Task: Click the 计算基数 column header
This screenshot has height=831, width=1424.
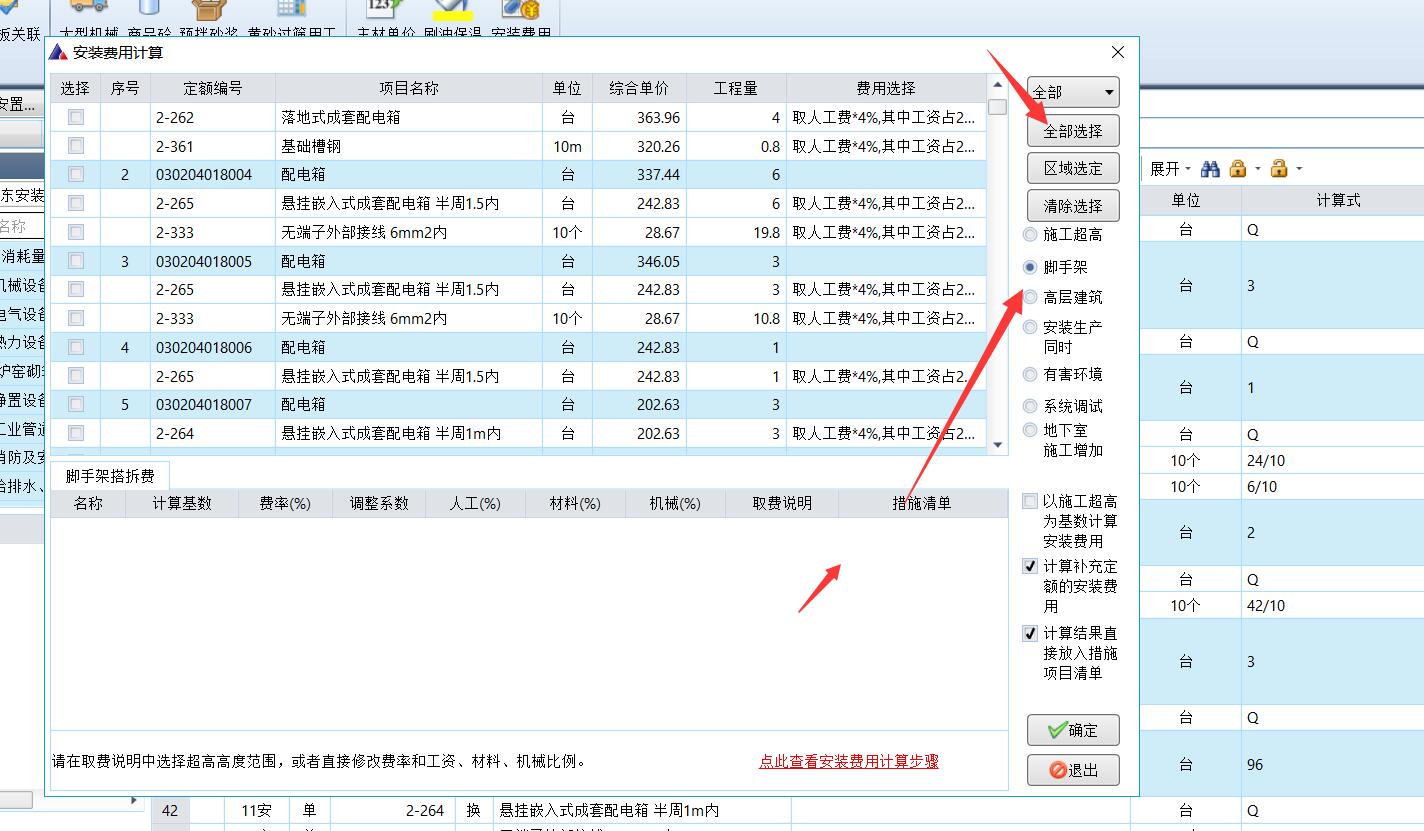Action: [182, 503]
